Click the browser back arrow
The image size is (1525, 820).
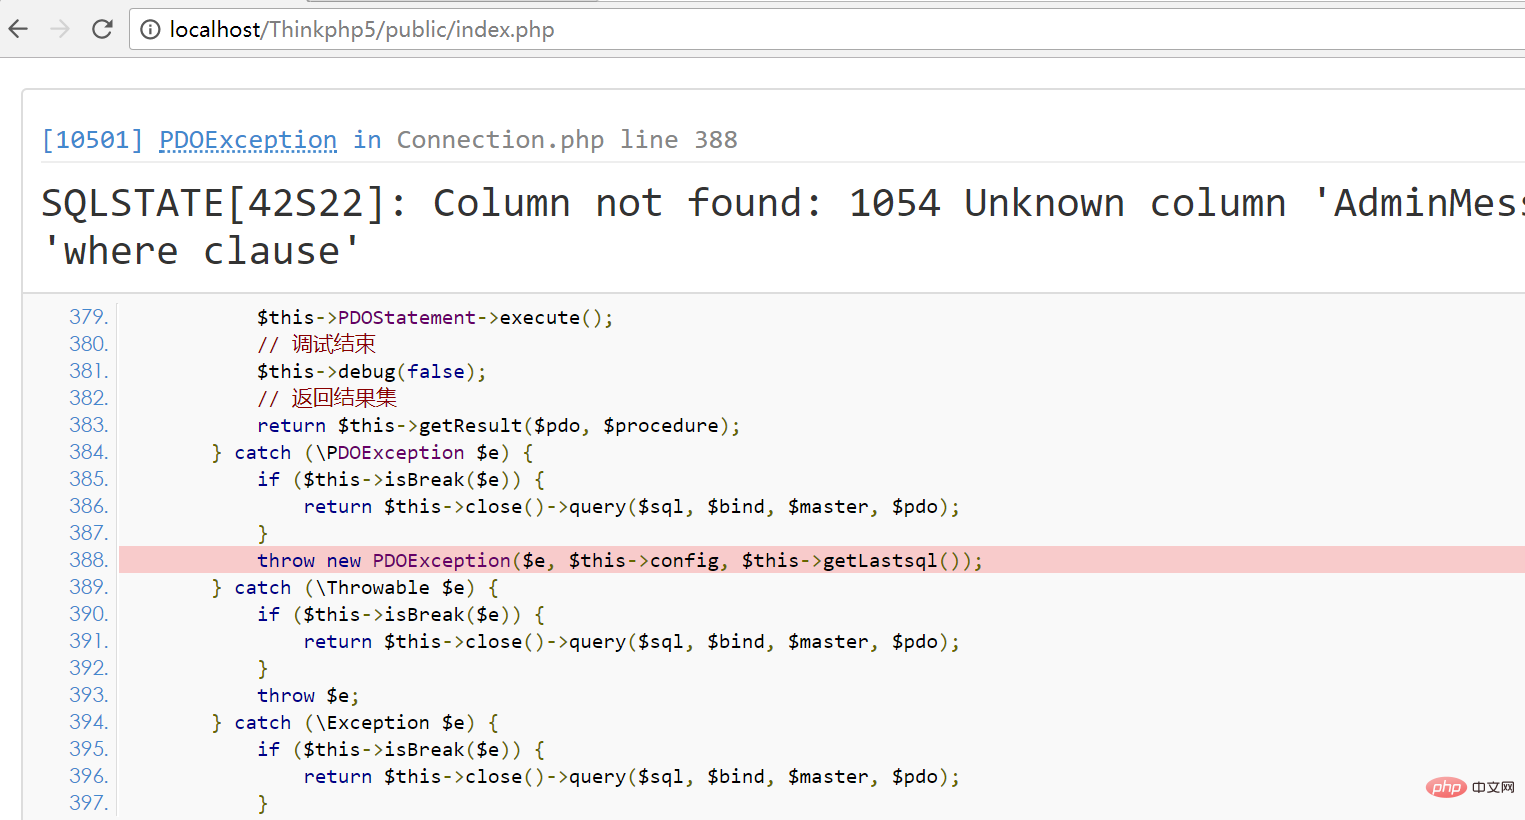(x=18, y=29)
